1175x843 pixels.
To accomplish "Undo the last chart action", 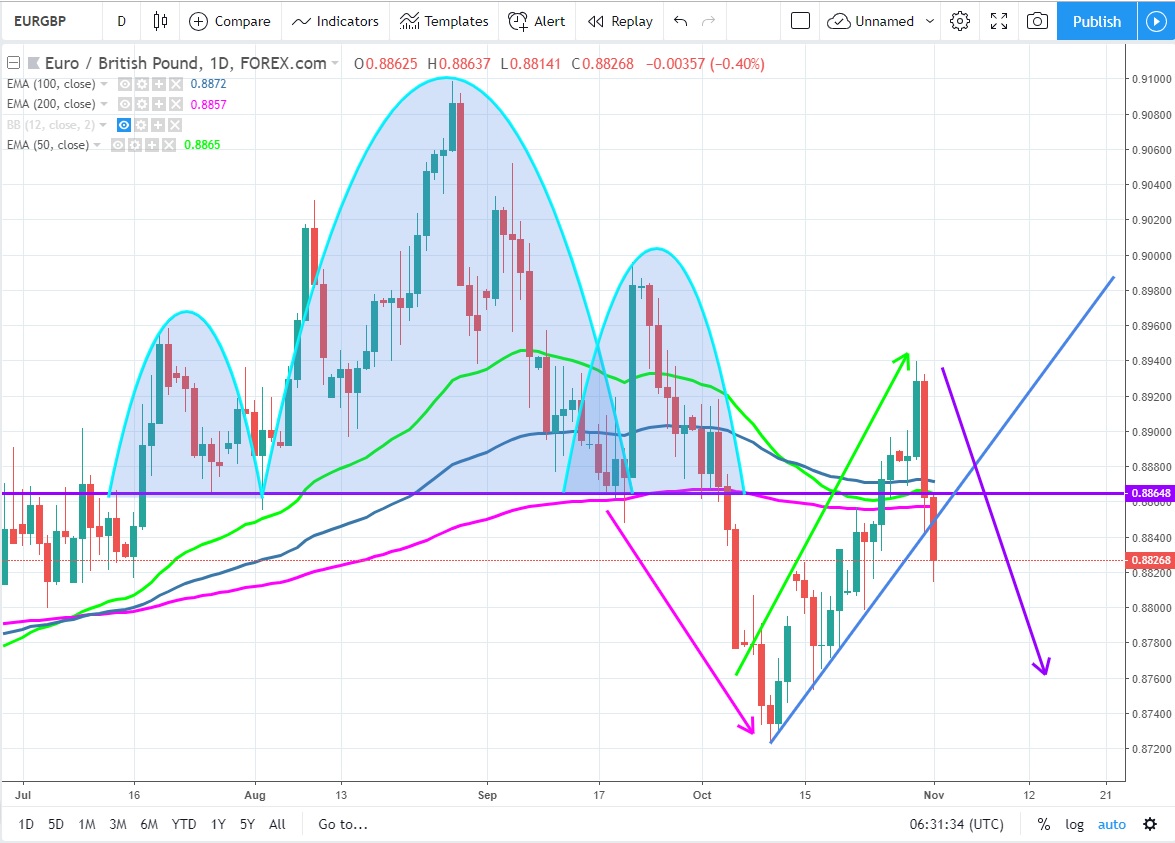I will (681, 21).
